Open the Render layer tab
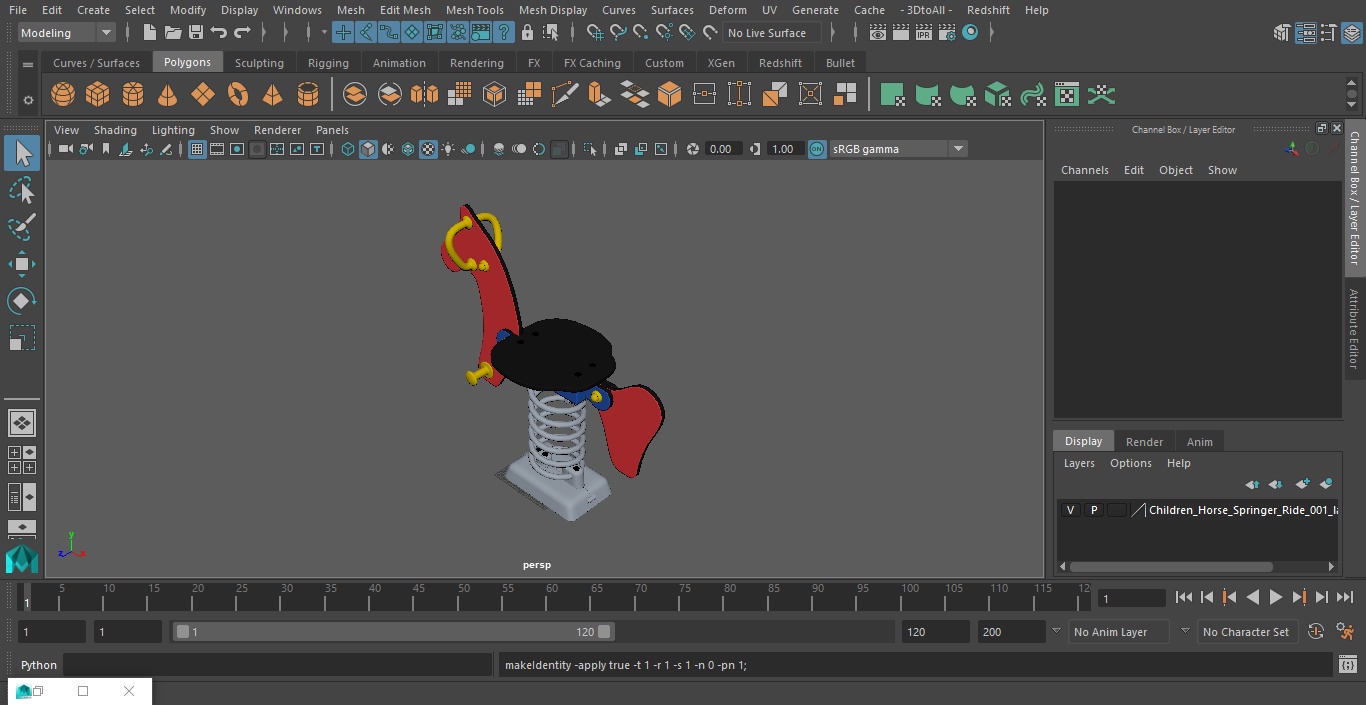 [1144, 441]
